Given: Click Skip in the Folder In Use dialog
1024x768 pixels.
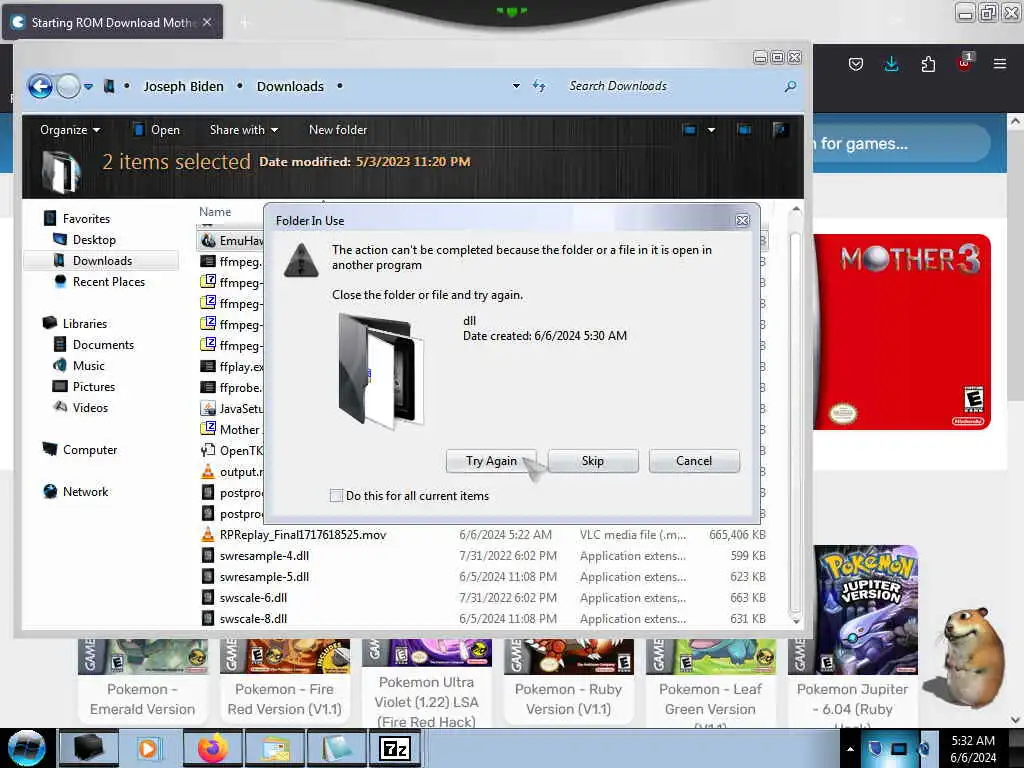Looking at the screenshot, I should (593, 460).
